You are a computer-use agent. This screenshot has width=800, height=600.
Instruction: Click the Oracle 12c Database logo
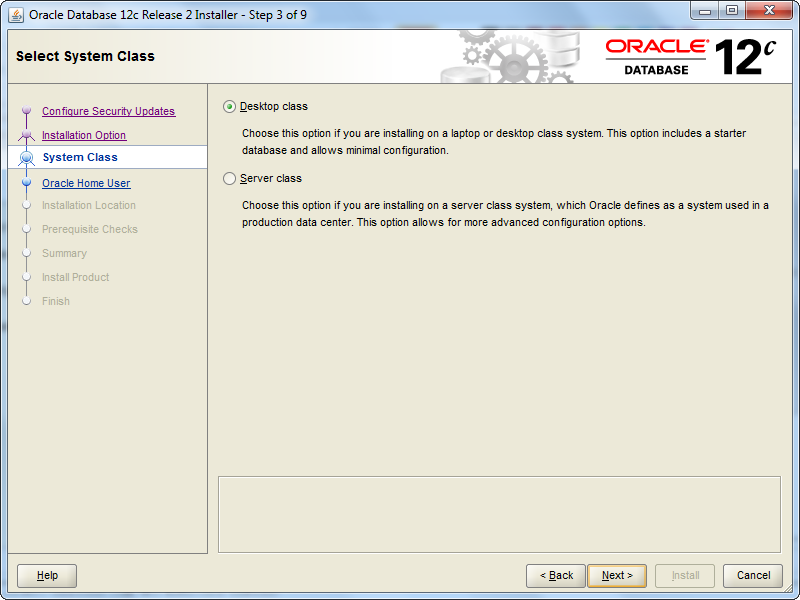tap(690, 57)
